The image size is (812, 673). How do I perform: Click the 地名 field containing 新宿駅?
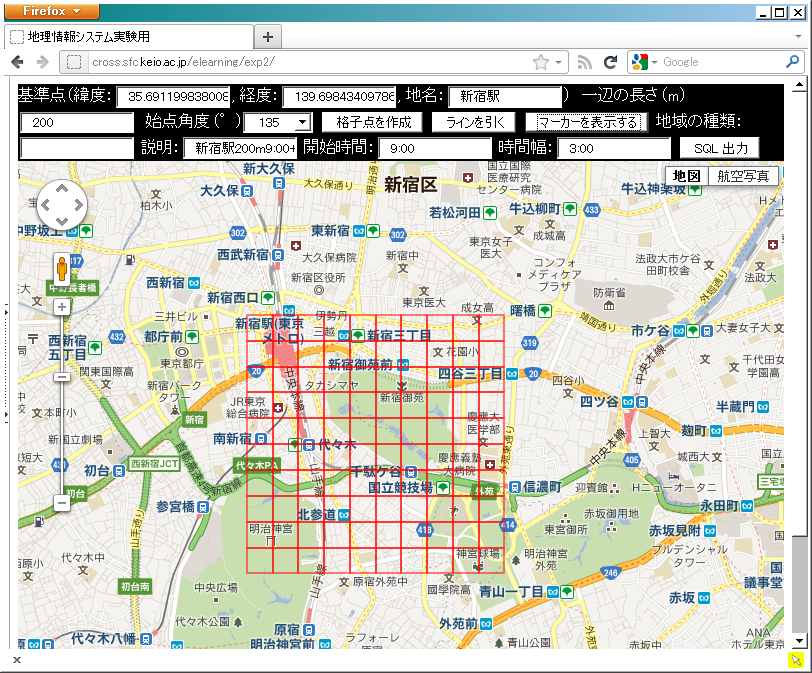[x=504, y=97]
